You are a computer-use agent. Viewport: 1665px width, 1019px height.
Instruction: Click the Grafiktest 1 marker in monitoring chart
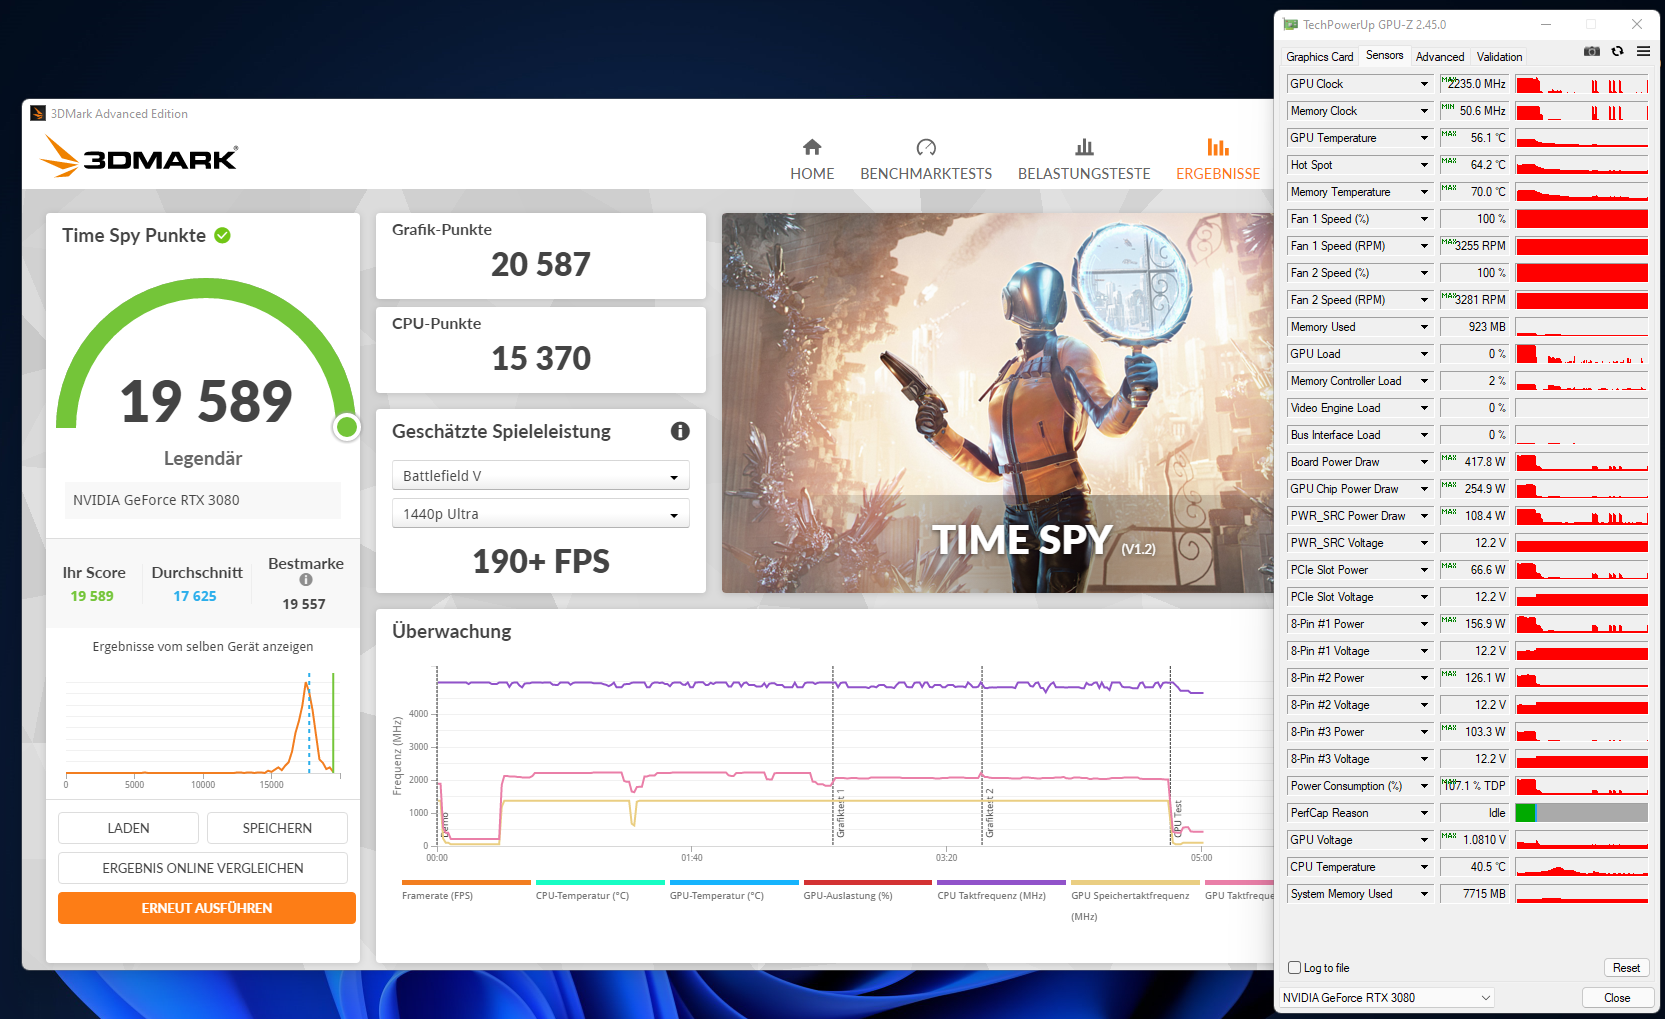pos(840,813)
